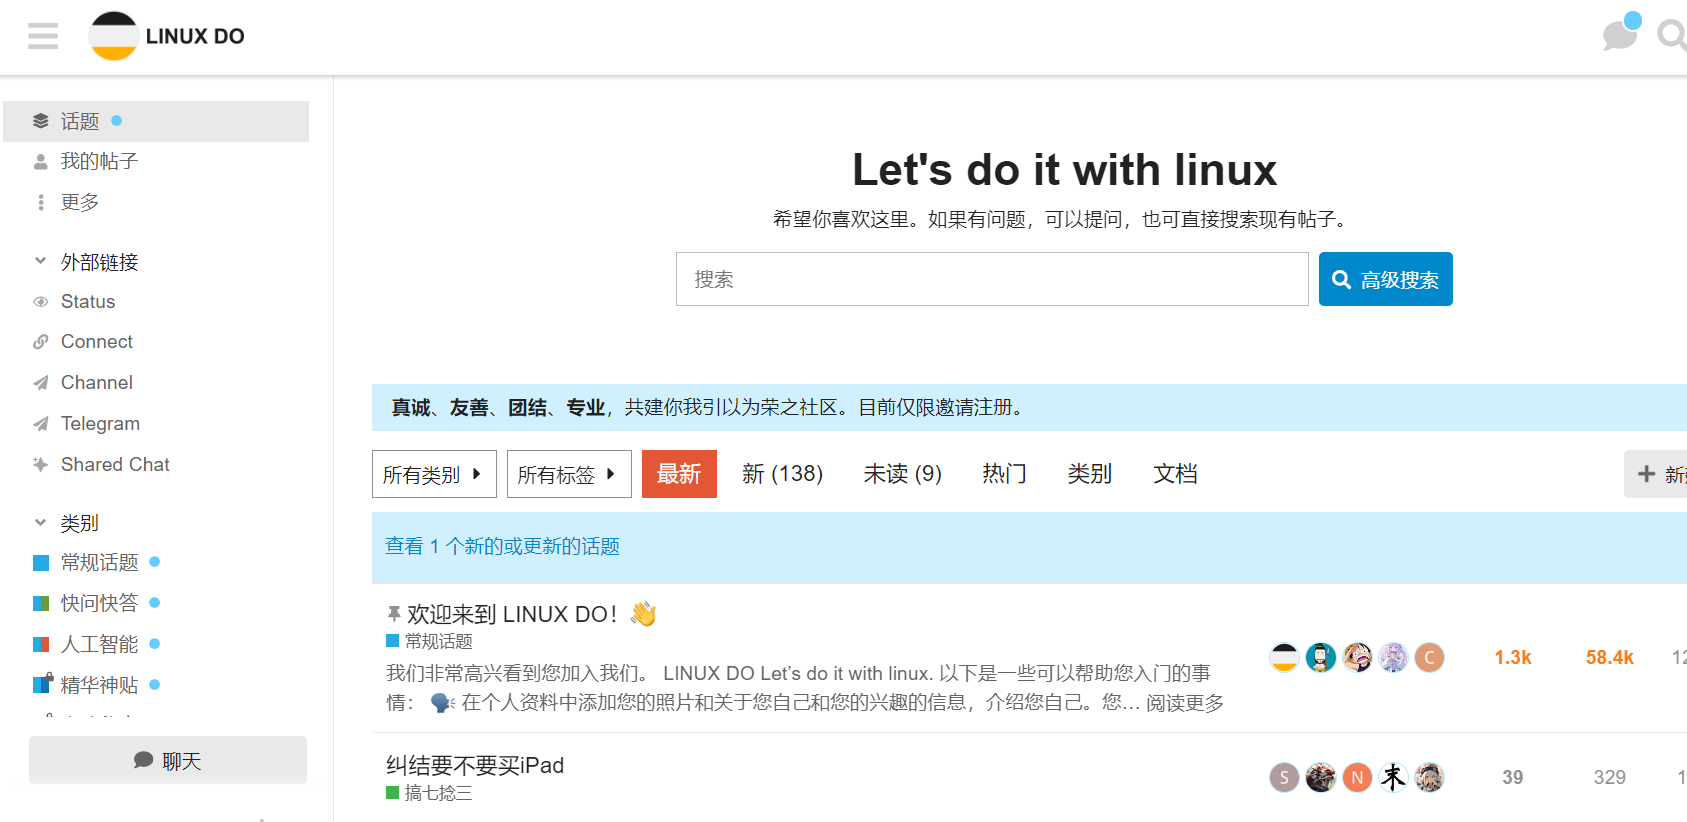Open the S avatar on iPad topic
The height and width of the screenshot is (822, 1687).
1284,777
